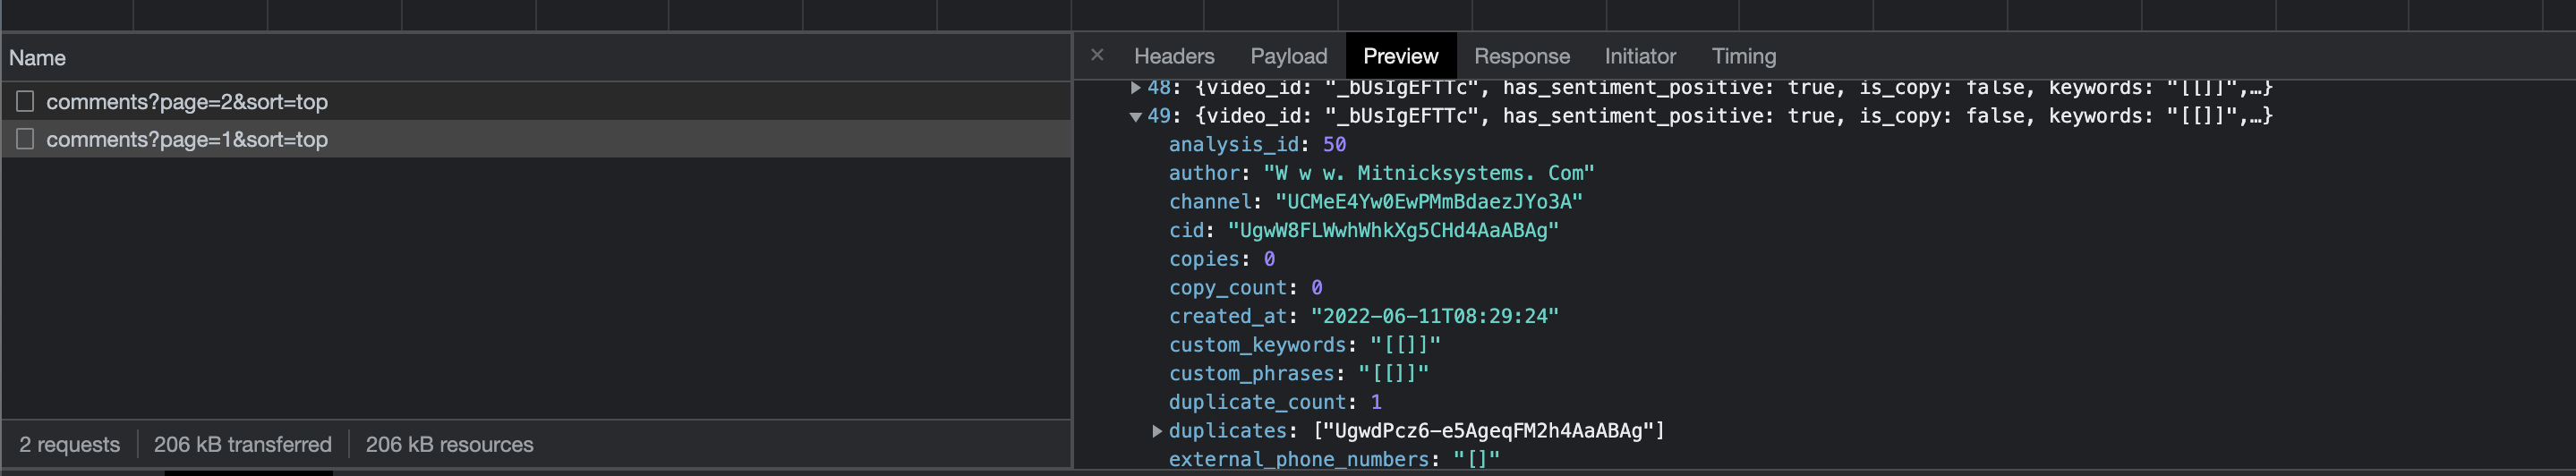Select the Preview tab
The height and width of the screenshot is (476, 2576).
1400,56
